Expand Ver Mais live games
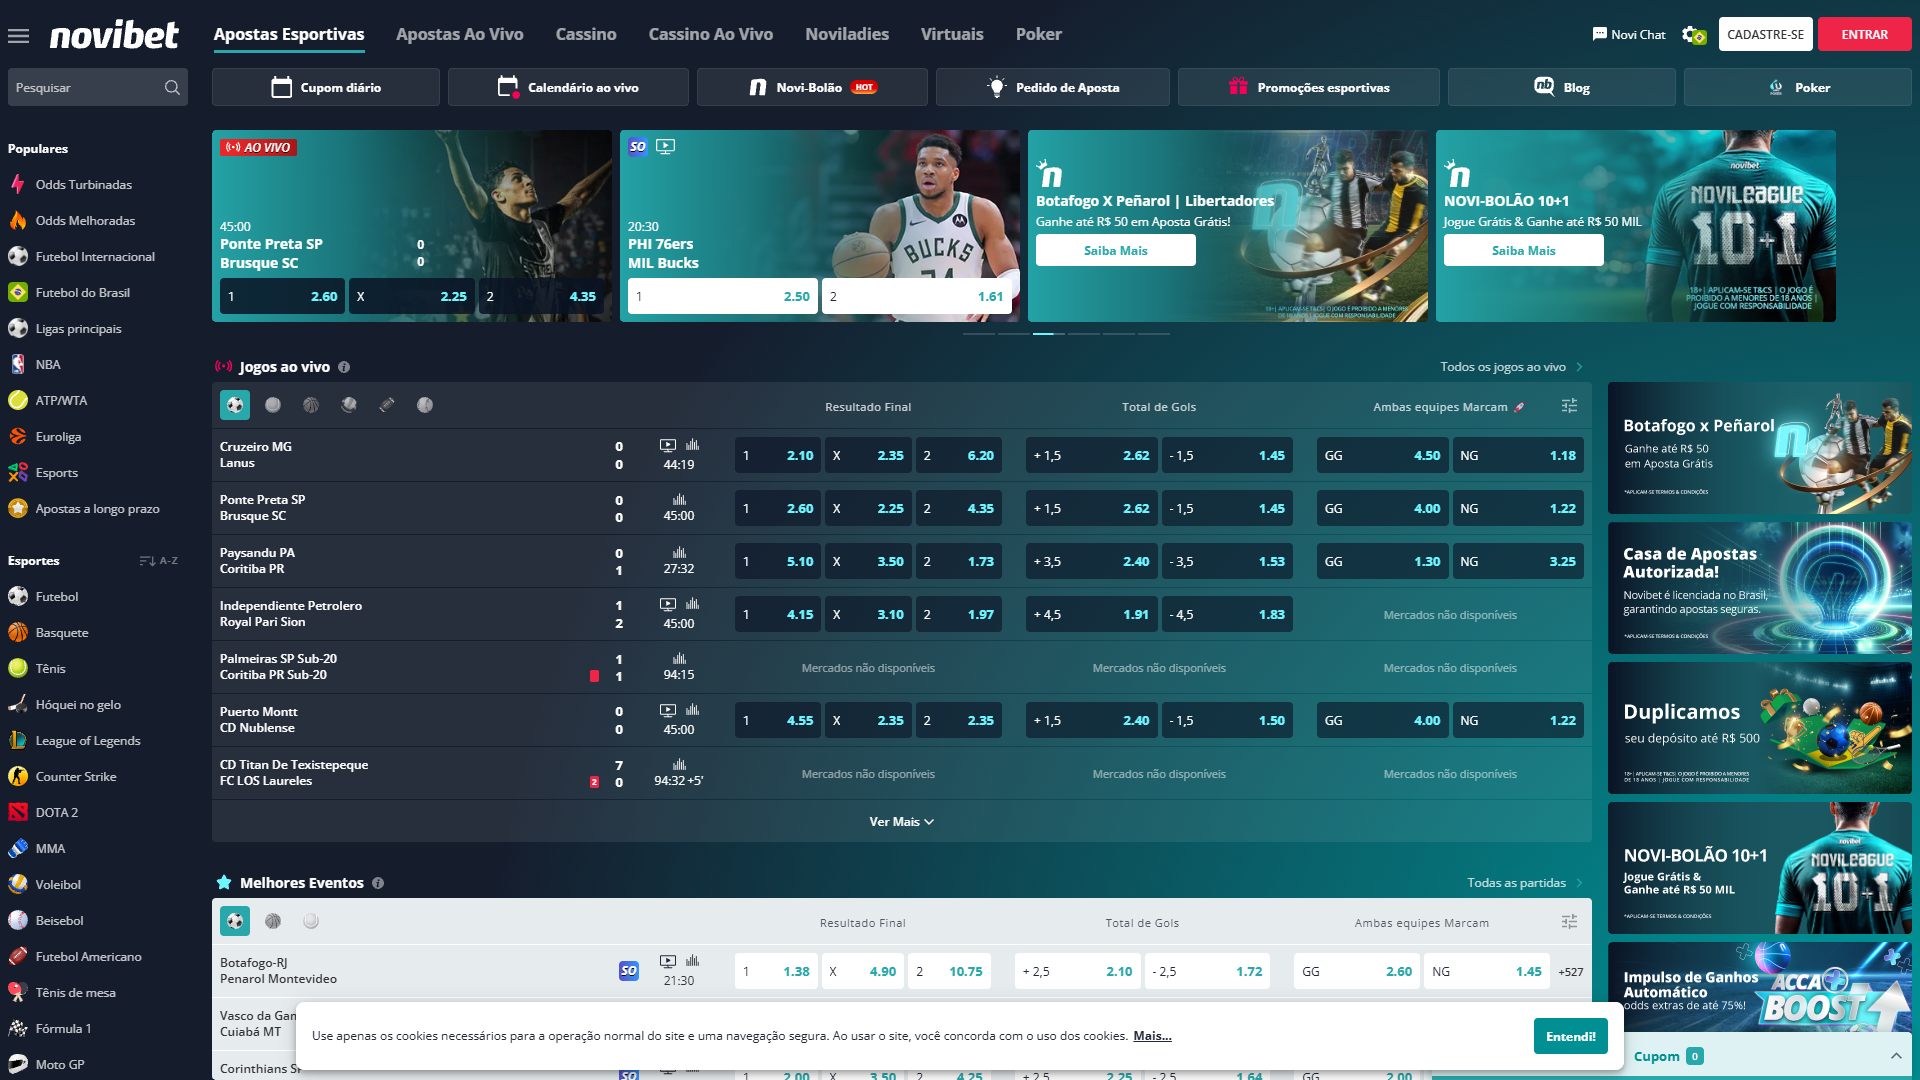Screen dimensions: 1920x1080 click(x=901, y=822)
